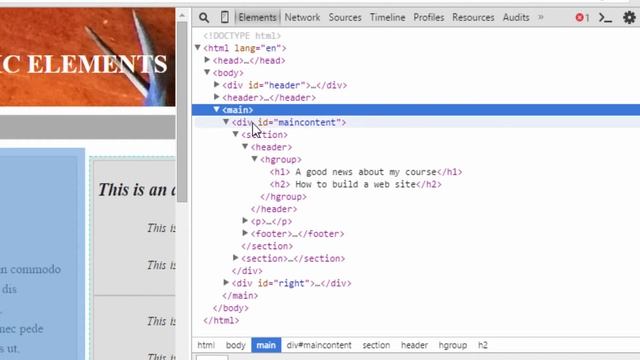640x360 pixels.
Task: Select the closing main tag line
Action: click(240, 296)
